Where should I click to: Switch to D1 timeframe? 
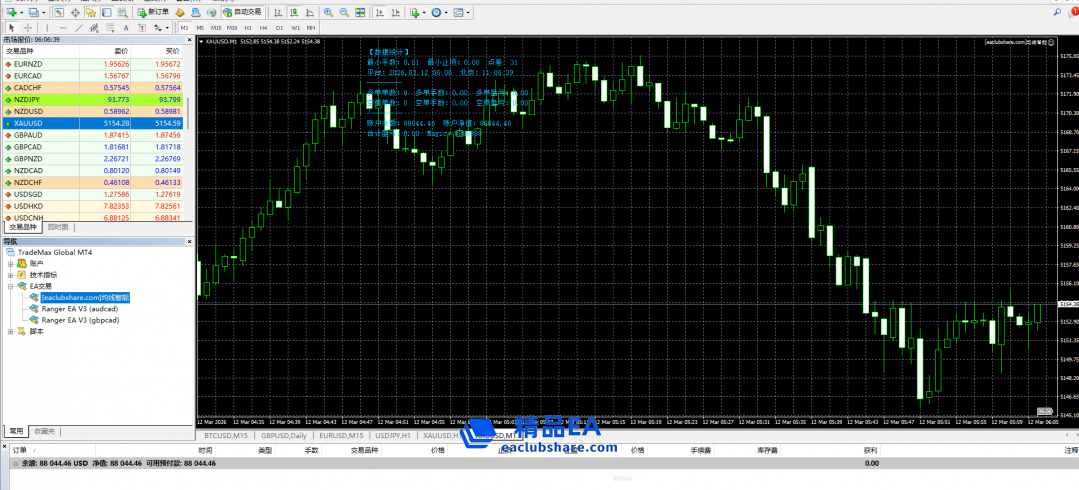pyautogui.click(x=279, y=28)
